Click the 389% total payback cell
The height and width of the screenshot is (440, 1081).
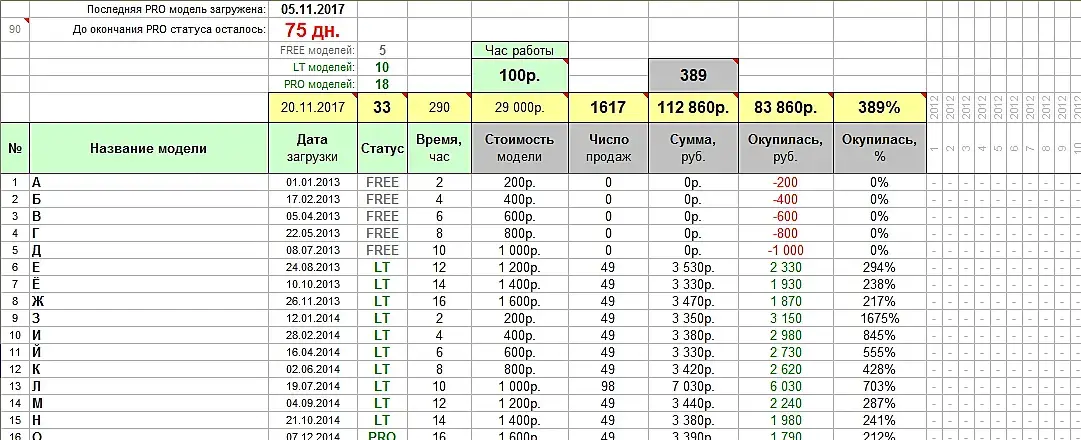pyautogui.click(x=879, y=108)
